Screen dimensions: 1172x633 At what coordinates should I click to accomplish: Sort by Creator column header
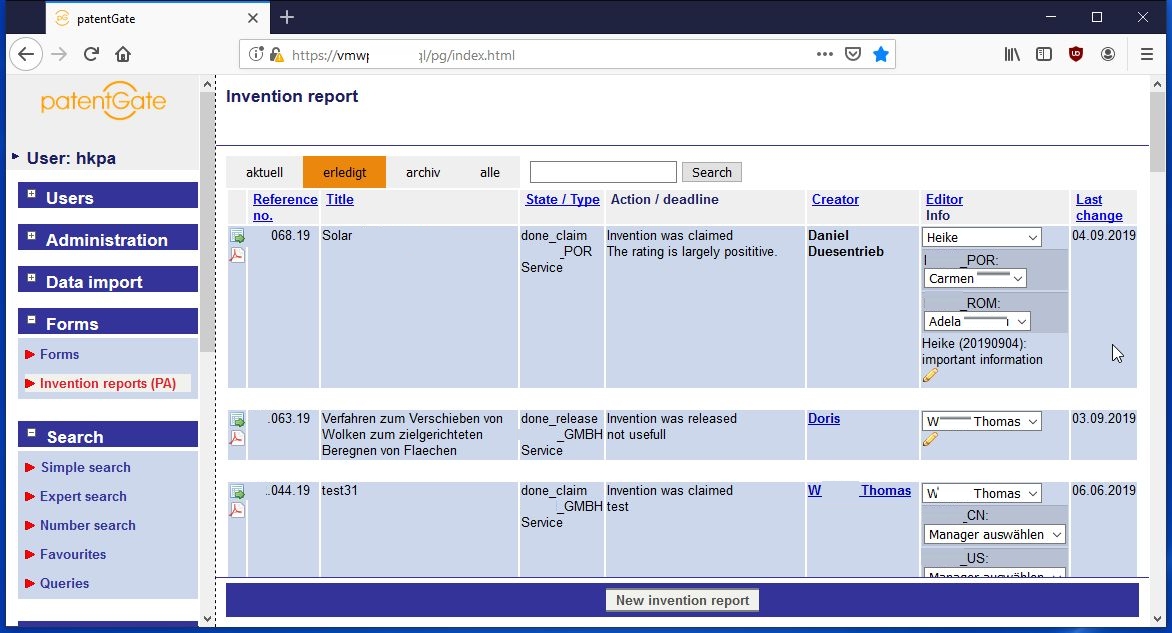835,200
